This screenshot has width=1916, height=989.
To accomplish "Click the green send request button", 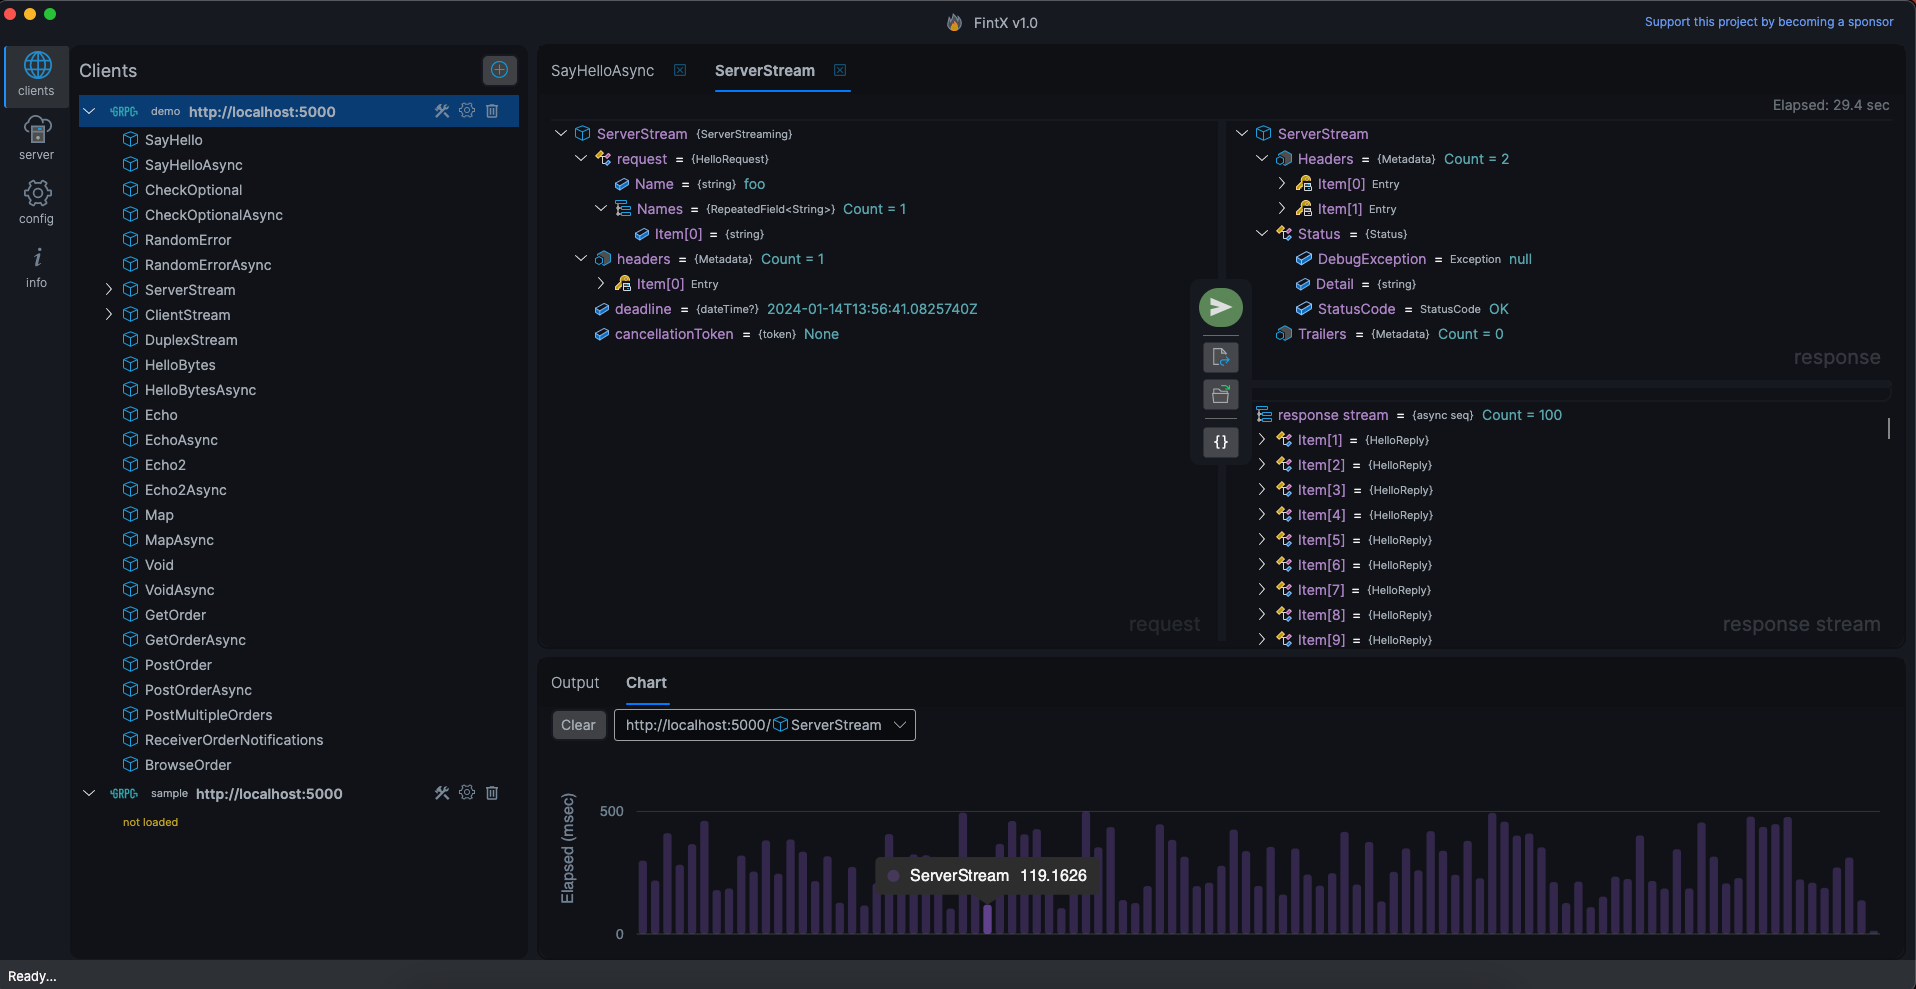I will tap(1220, 307).
